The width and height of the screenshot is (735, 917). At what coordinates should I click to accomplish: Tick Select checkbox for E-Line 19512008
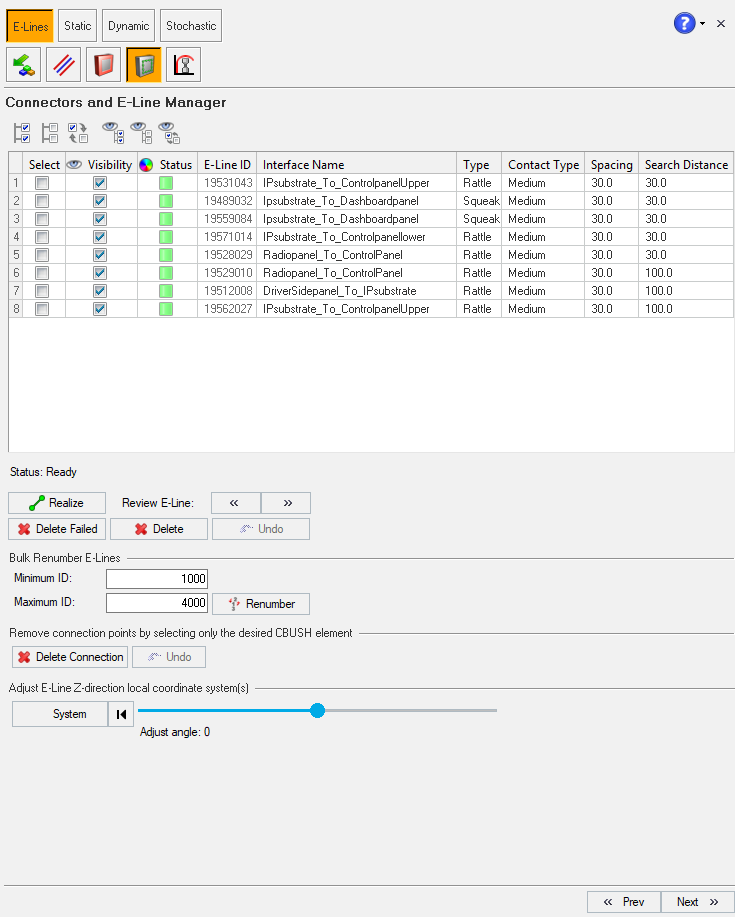(x=42, y=291)
